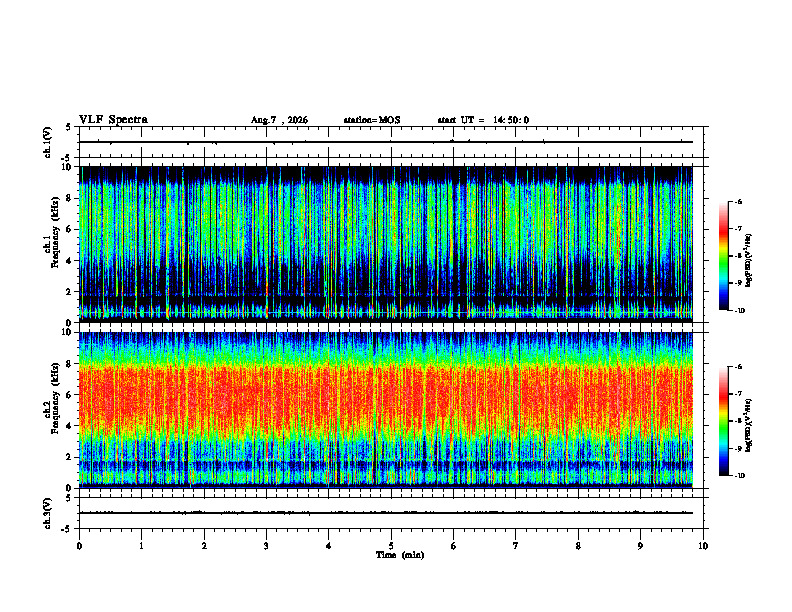Click time axis tick label "7"
The image size is (792, 612).
click(x=516, y=546)
